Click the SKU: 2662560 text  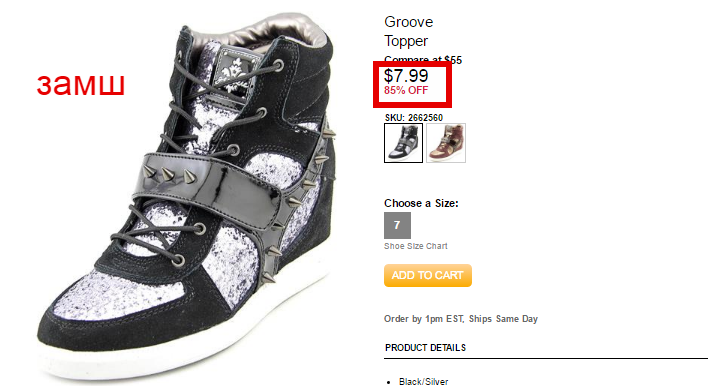coord(414,118)
